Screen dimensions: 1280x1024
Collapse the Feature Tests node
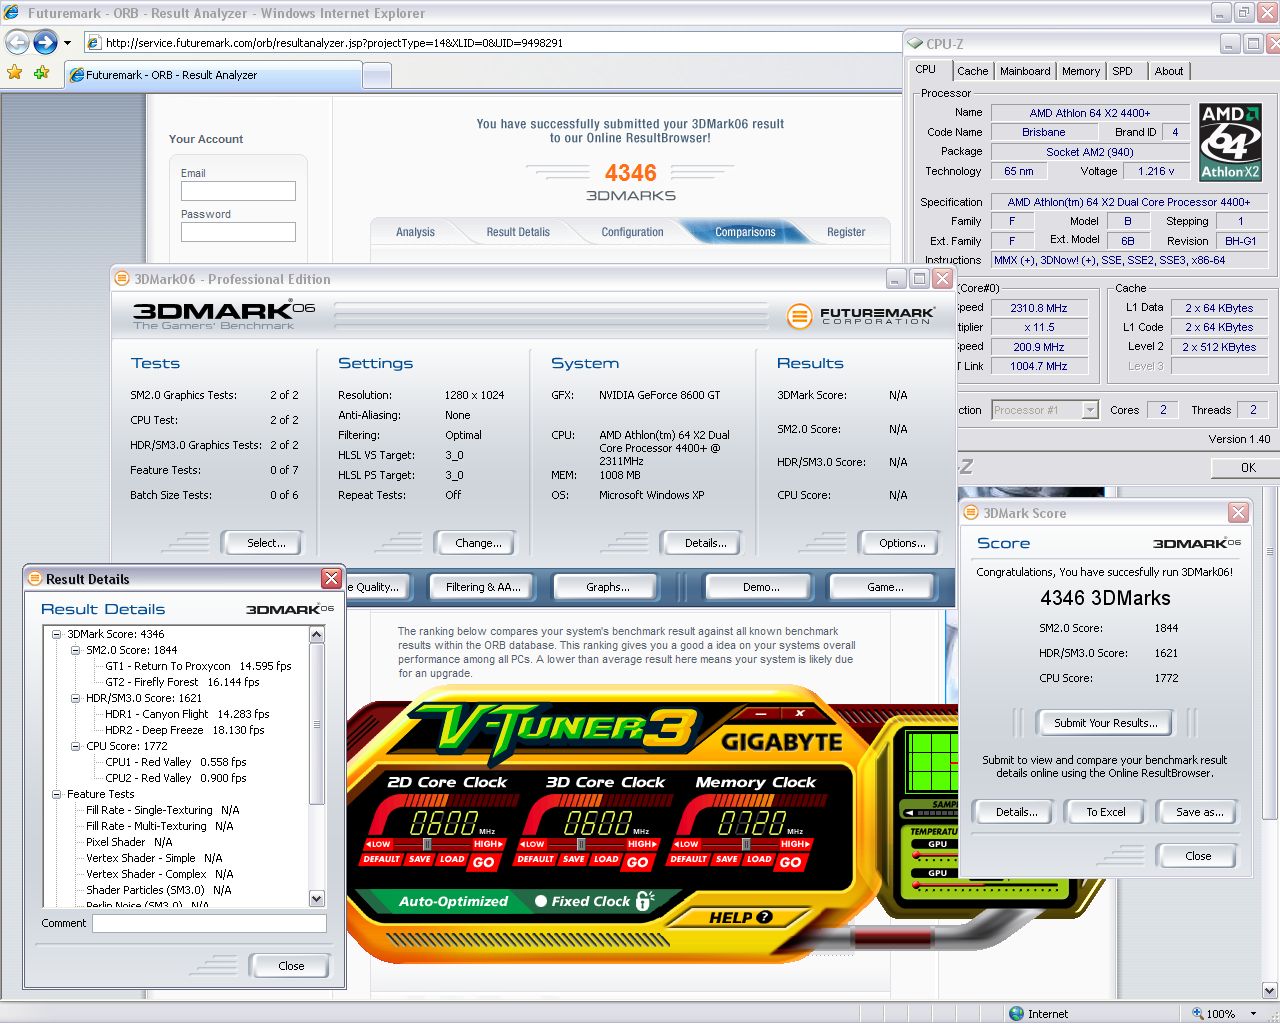pyautogui.click(x=57, y=794)
